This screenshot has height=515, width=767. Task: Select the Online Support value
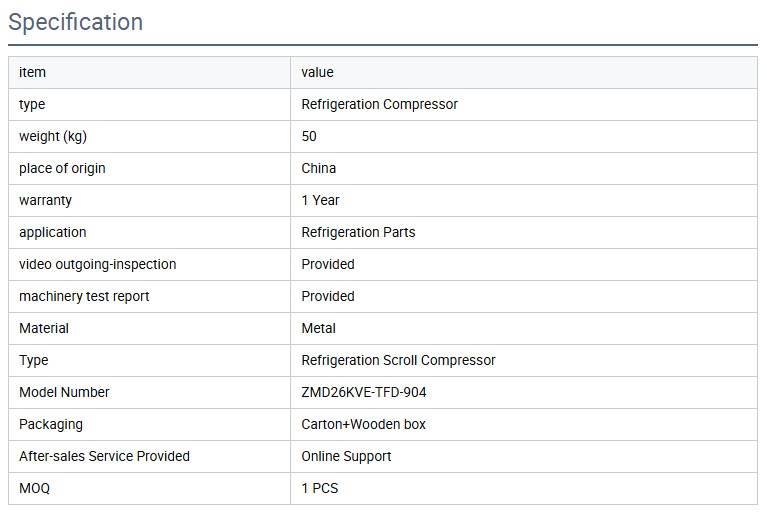[x=346, y=456]
